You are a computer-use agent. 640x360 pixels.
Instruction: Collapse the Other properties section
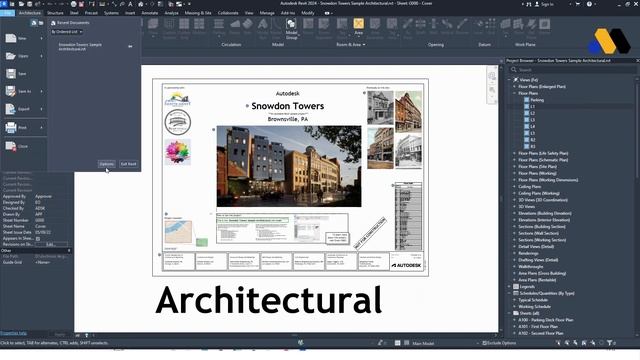pos(69,251)
